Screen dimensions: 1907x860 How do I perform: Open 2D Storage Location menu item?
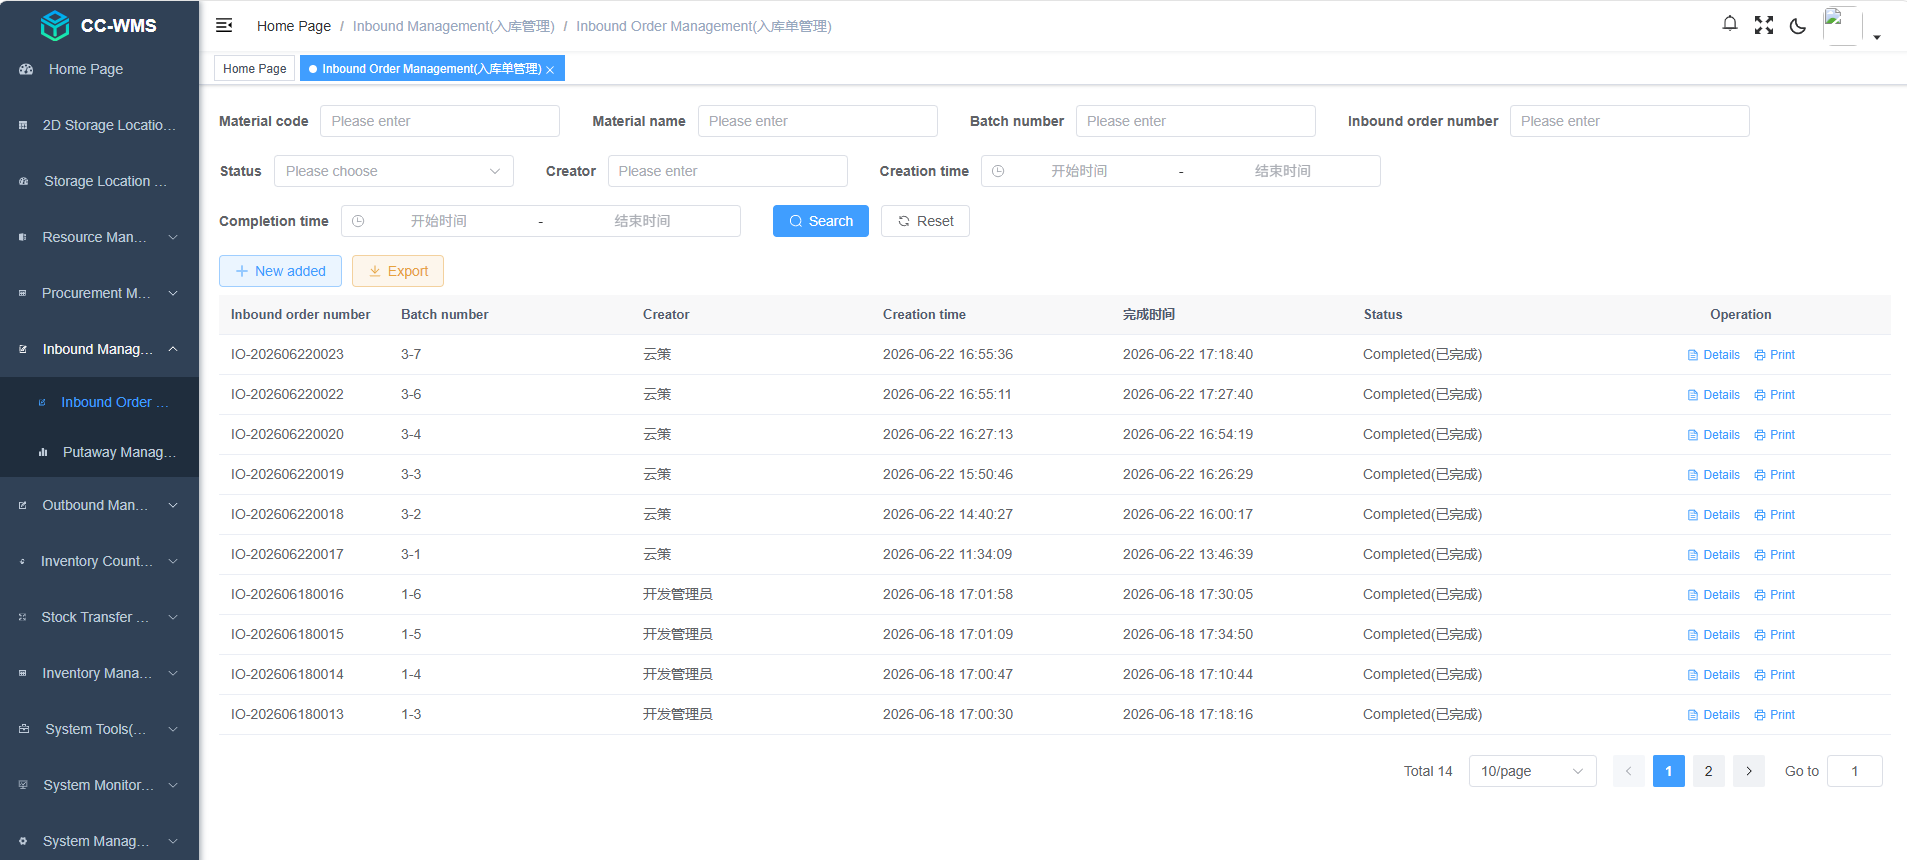tap(99, 125)
